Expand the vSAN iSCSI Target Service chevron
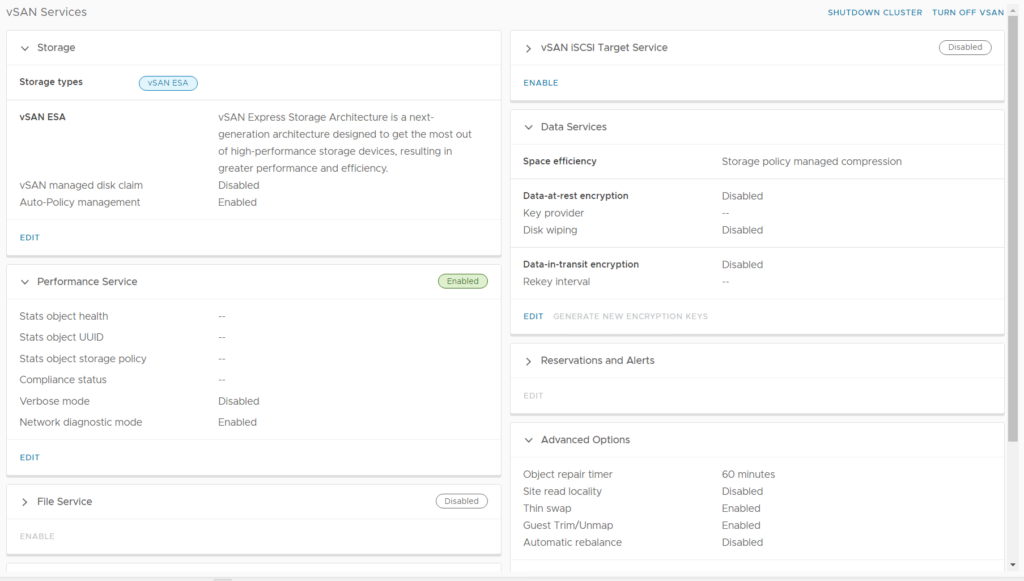 pos(528,48)
